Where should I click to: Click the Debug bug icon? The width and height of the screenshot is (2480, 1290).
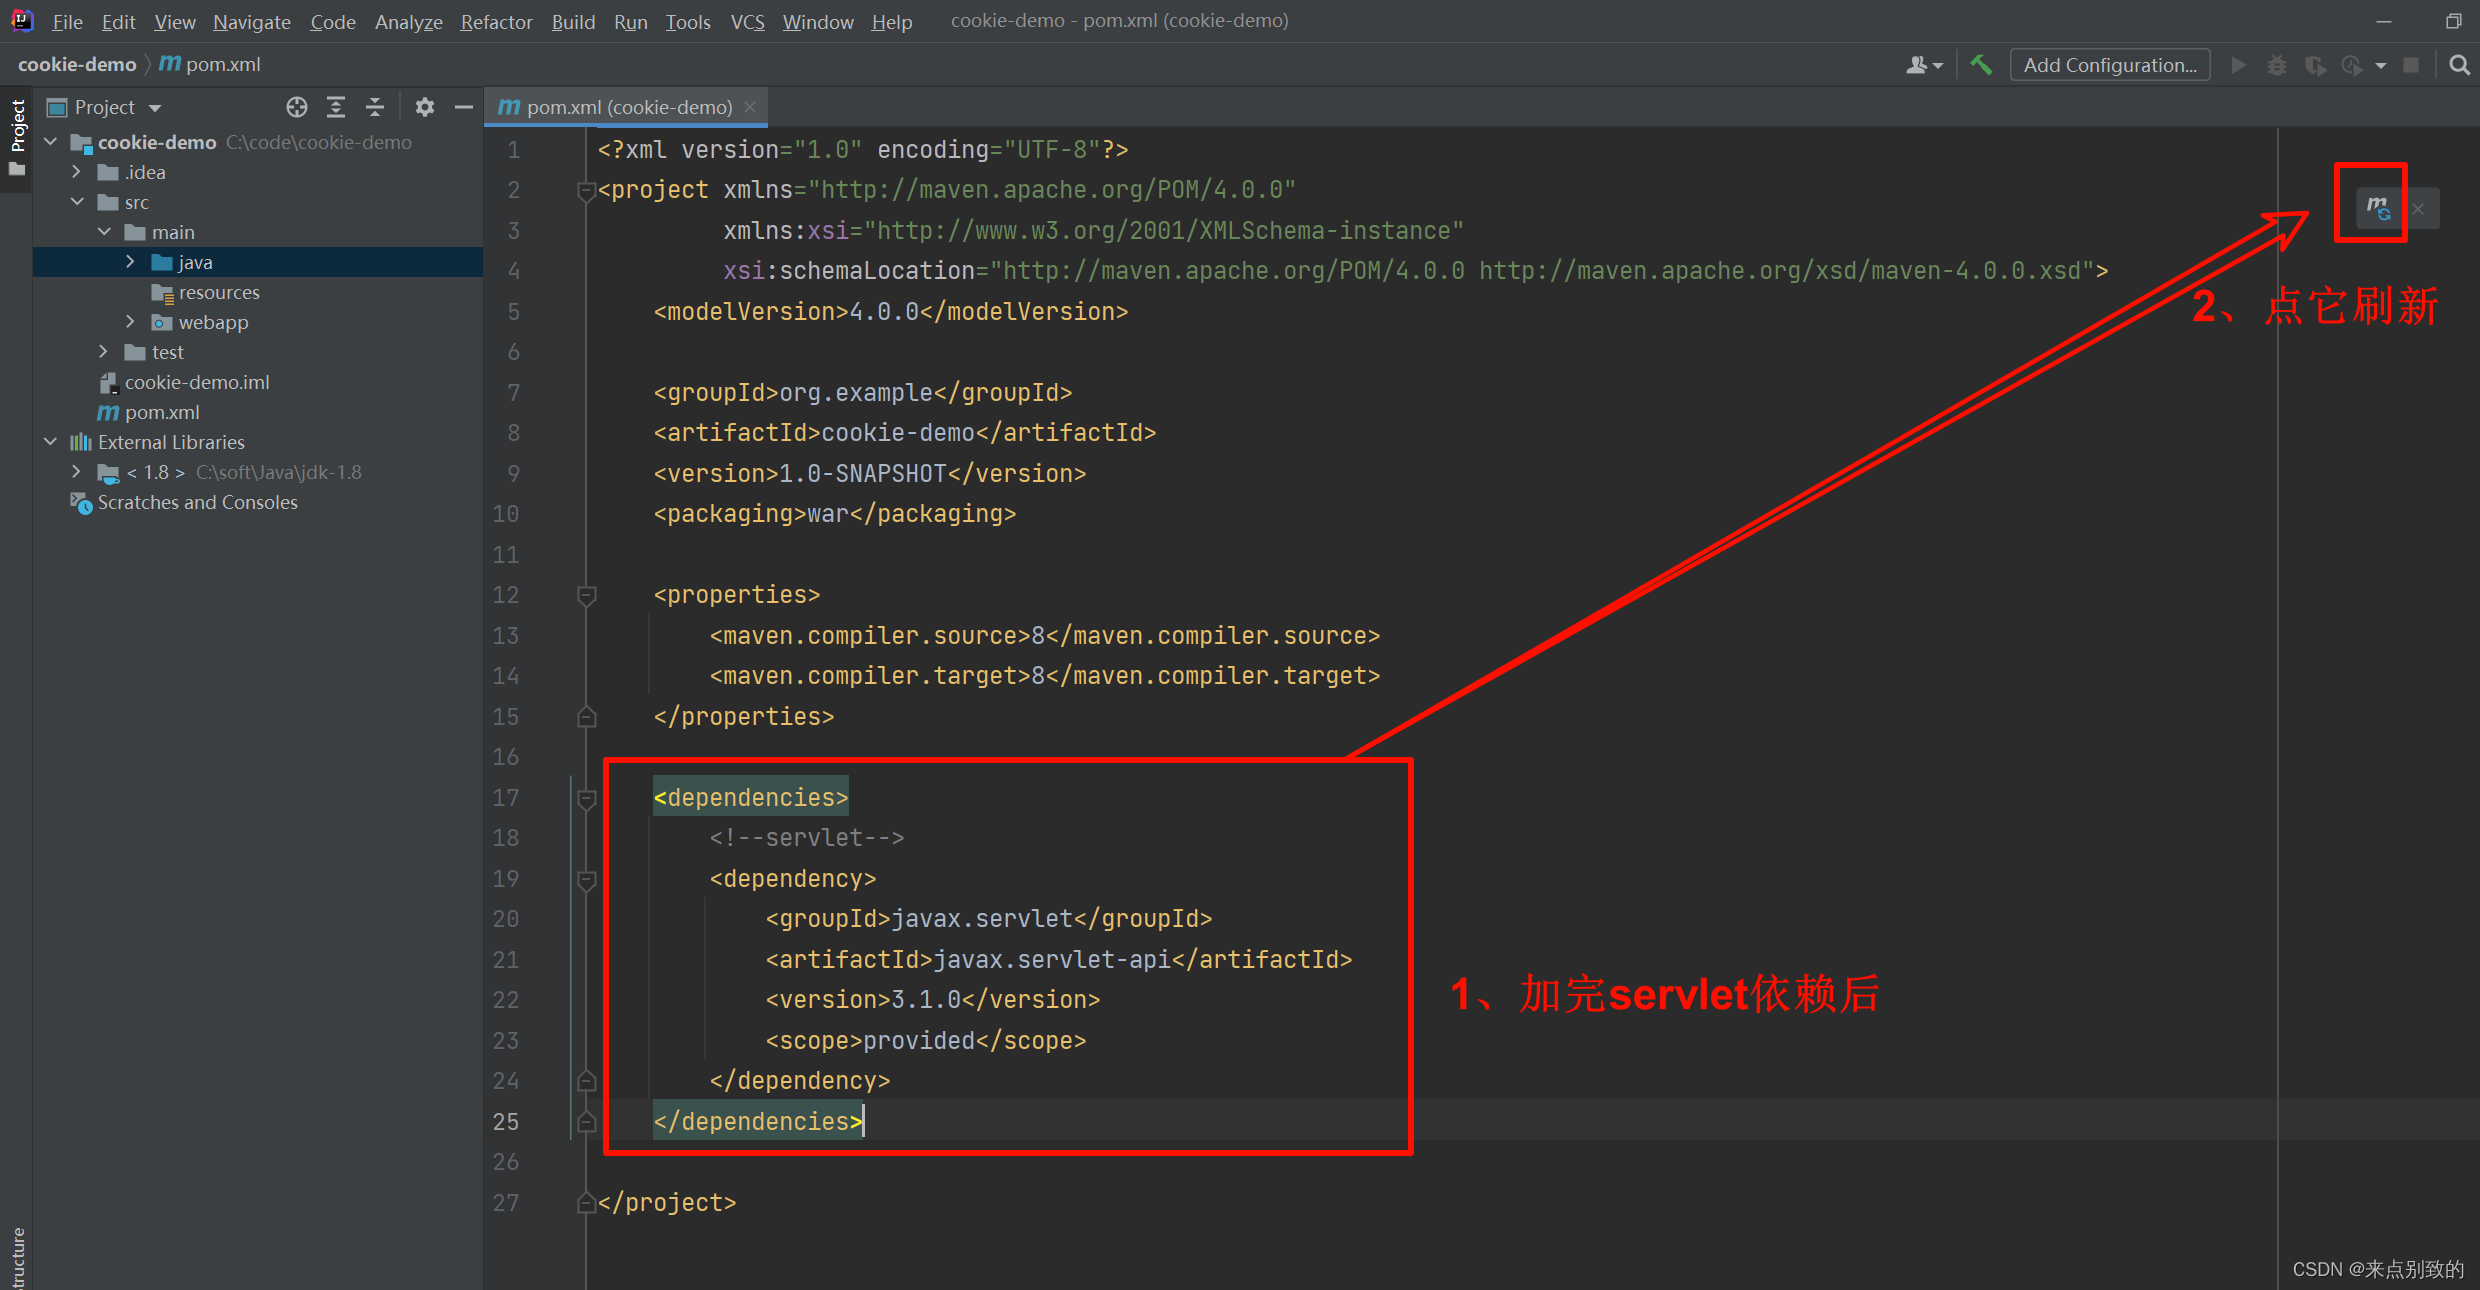[x=2277, y=65]
